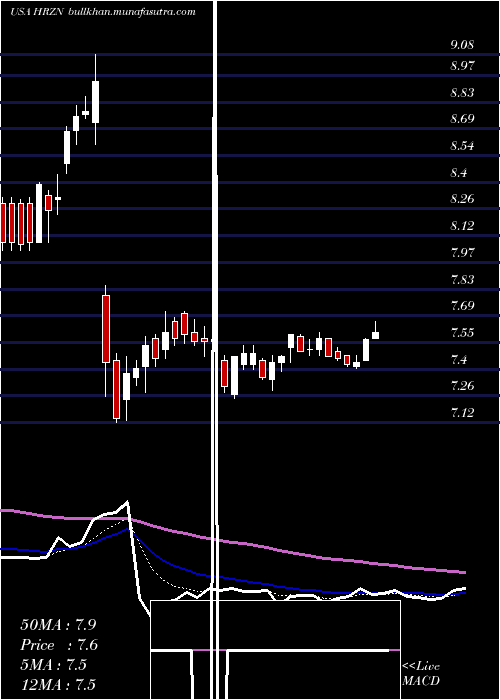Click the 8.97 price axis label
The height and width of the screenshot is (700, 500).
(462, 66)
